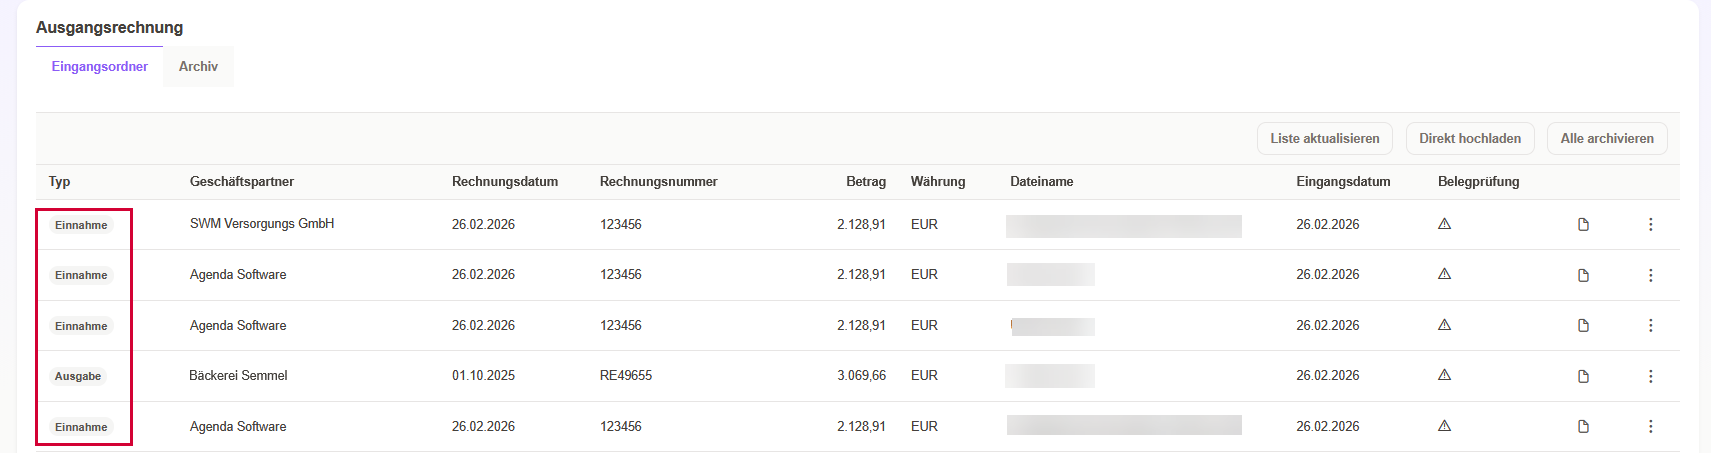The height and width of the screenshot is (453, 1711).
Task: Switch to the Archiv tab
Action: 198,67
